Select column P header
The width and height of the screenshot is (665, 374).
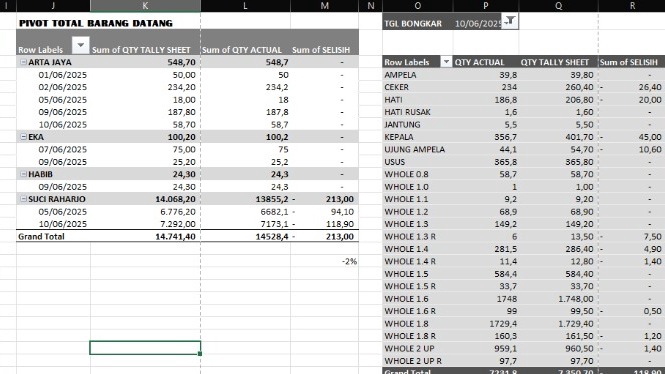click(x=486, y=6)
